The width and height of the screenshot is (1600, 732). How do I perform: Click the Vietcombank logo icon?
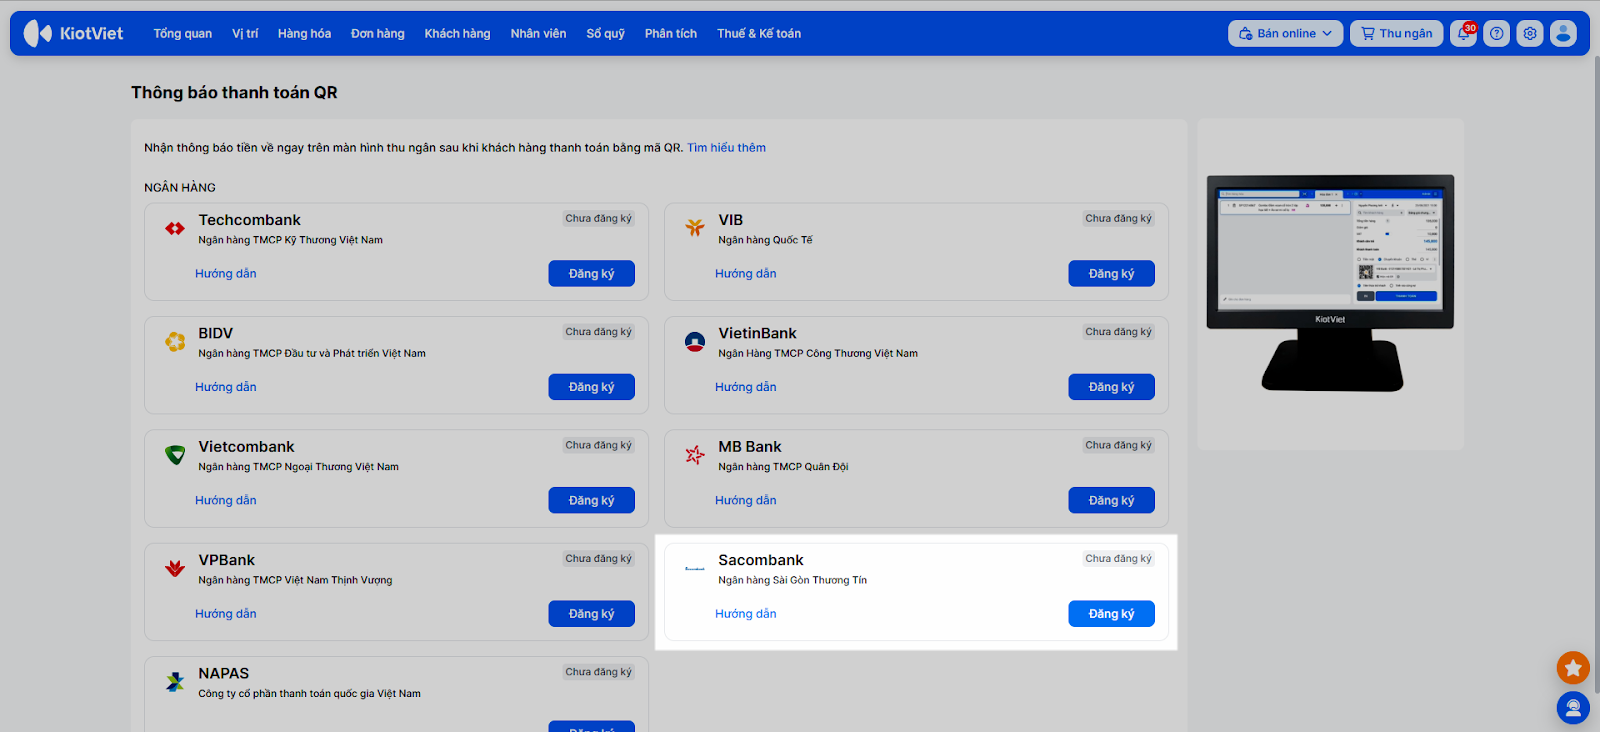pos(175,455)
